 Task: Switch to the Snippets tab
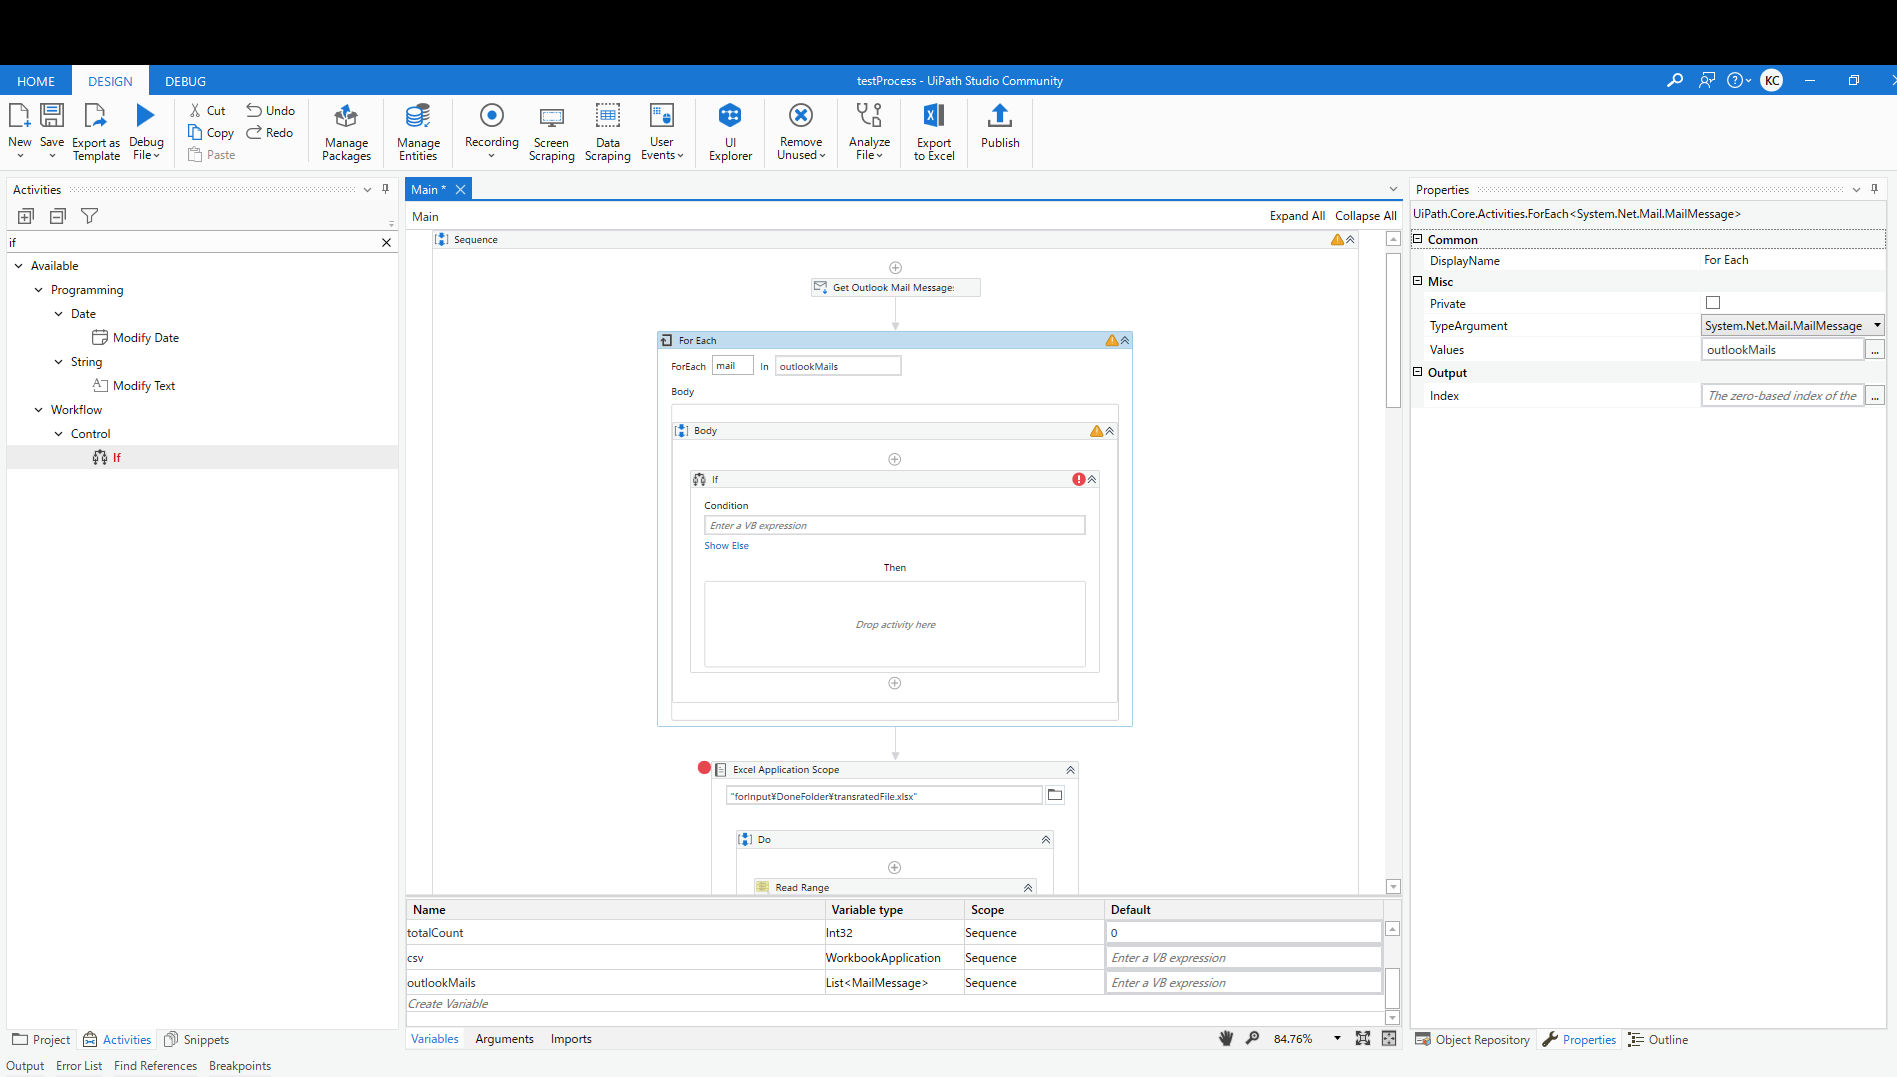click(x=197, y=1040)
